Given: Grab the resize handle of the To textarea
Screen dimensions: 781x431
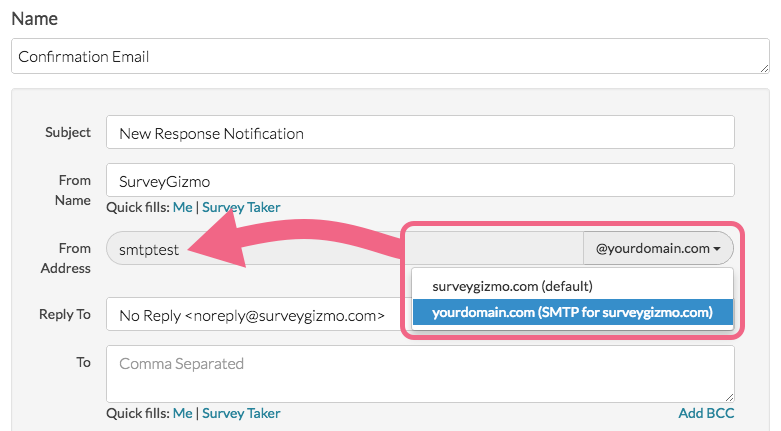Looking at the screenshot, I should 729,396.
